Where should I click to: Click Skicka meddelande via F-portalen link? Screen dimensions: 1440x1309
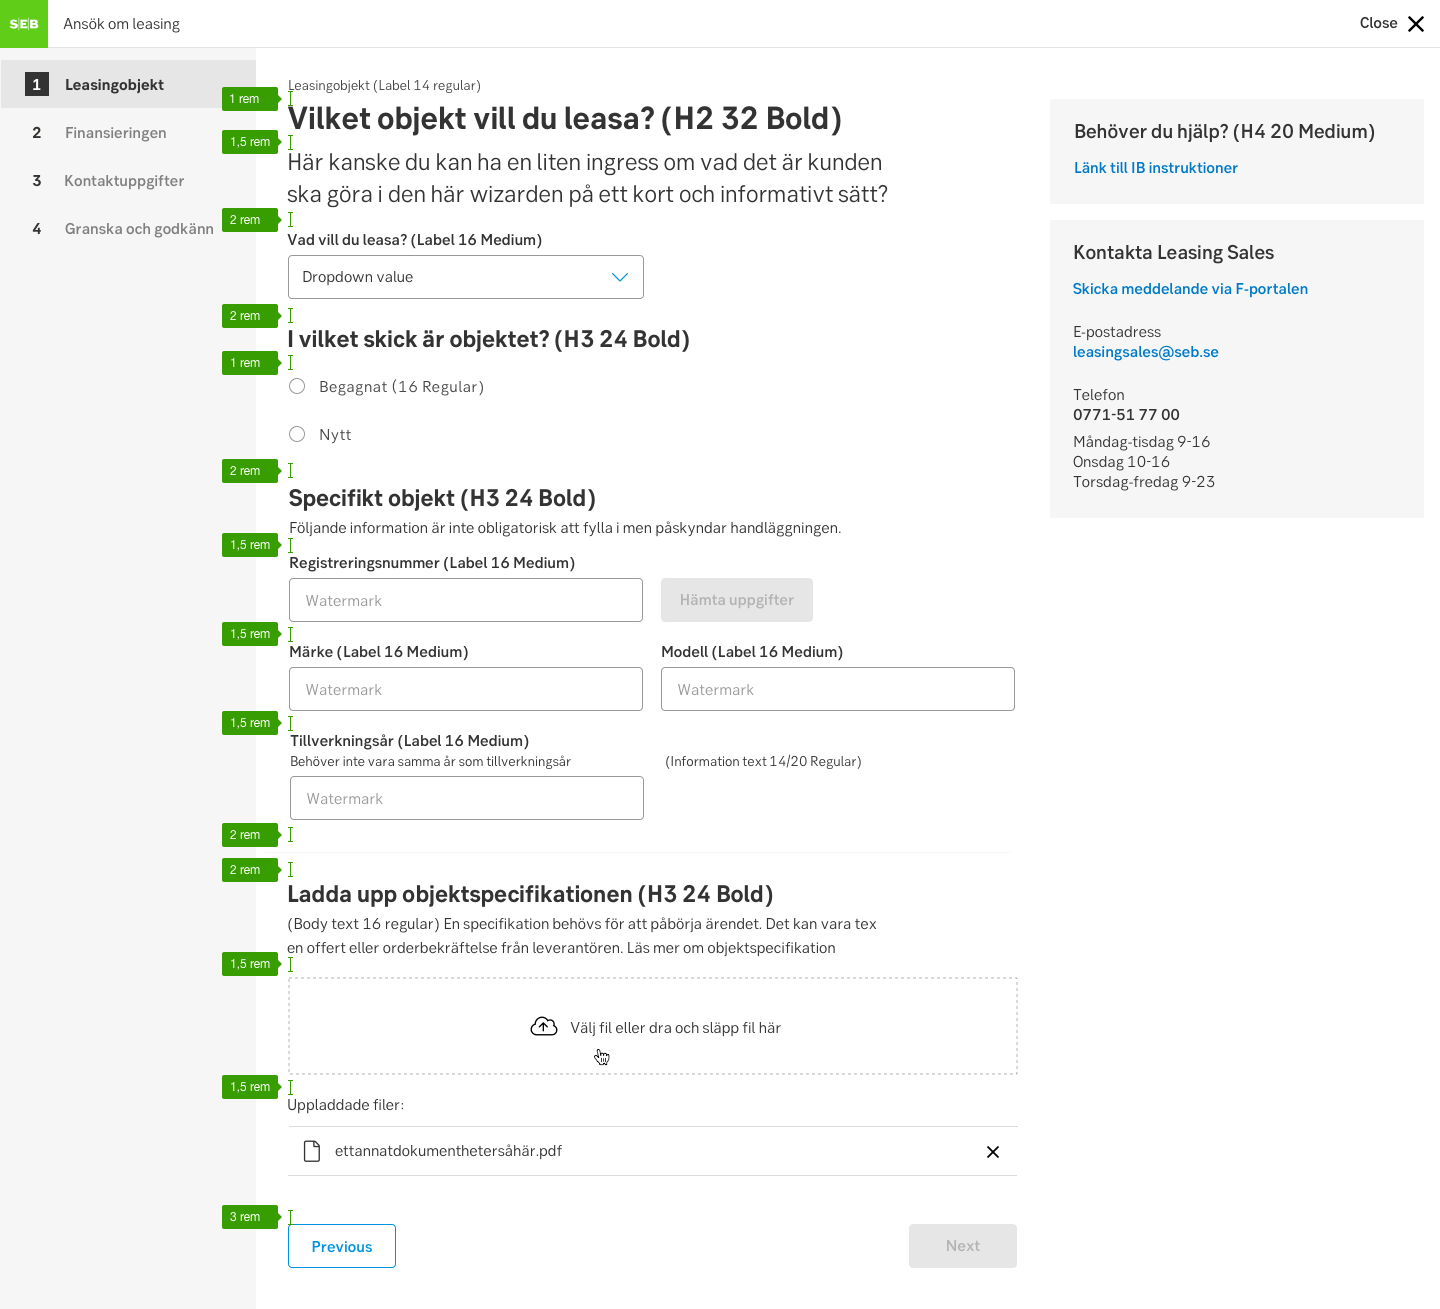(1190, 289)
